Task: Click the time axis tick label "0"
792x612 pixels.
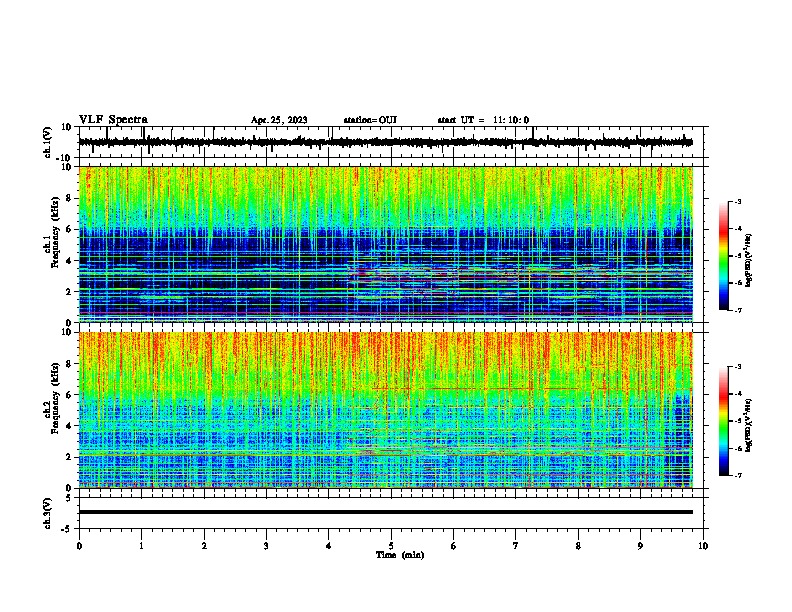Action: point(79,546)
